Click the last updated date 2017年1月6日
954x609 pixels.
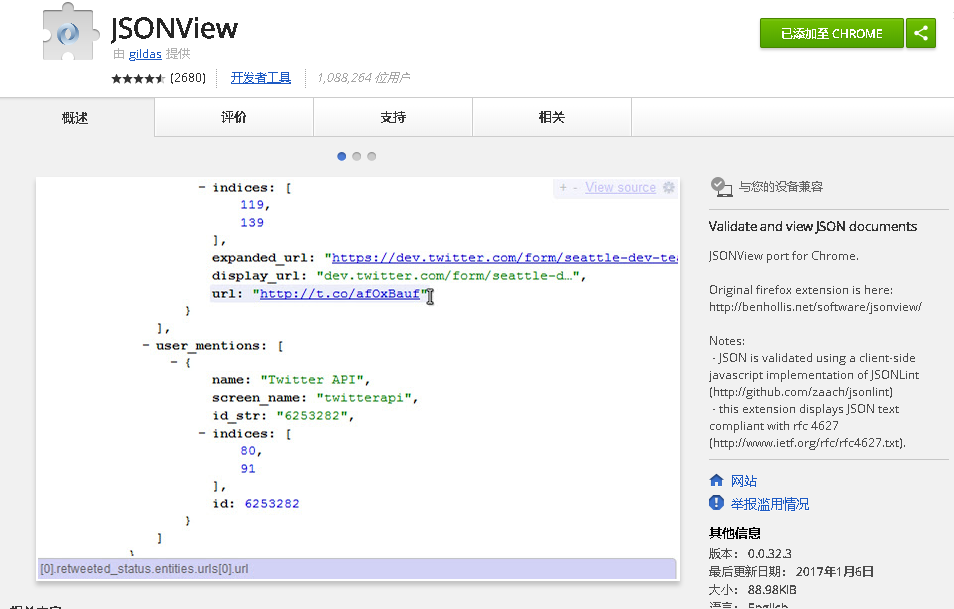(x=835, y=572)
